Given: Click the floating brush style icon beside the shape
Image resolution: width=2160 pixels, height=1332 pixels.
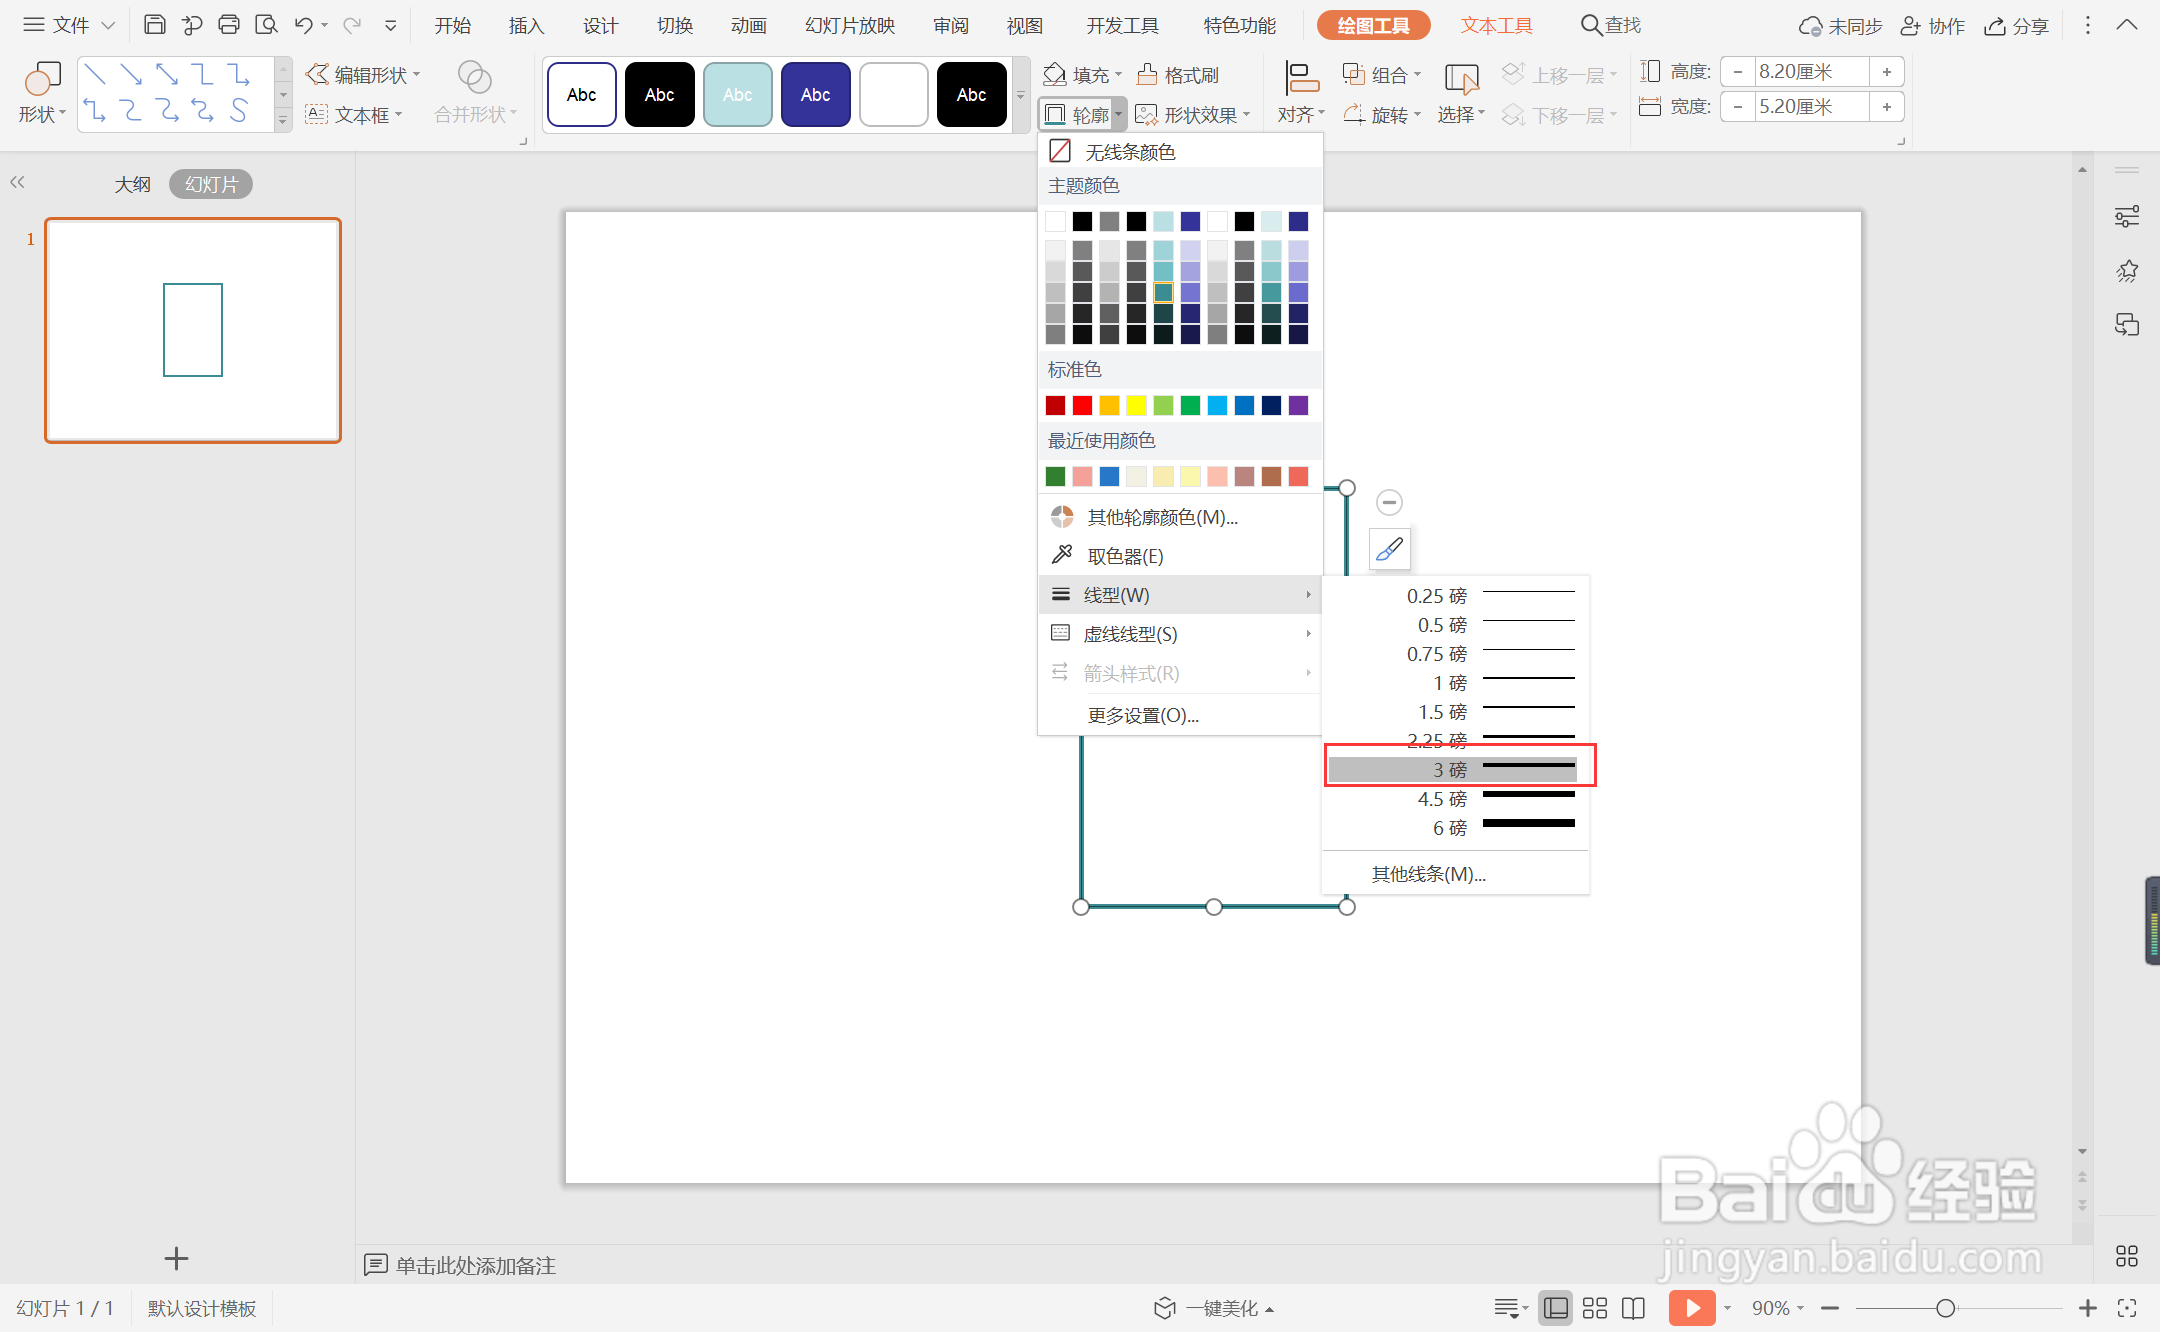Looking at the screenshot, I should click(x=1389, y=549).
